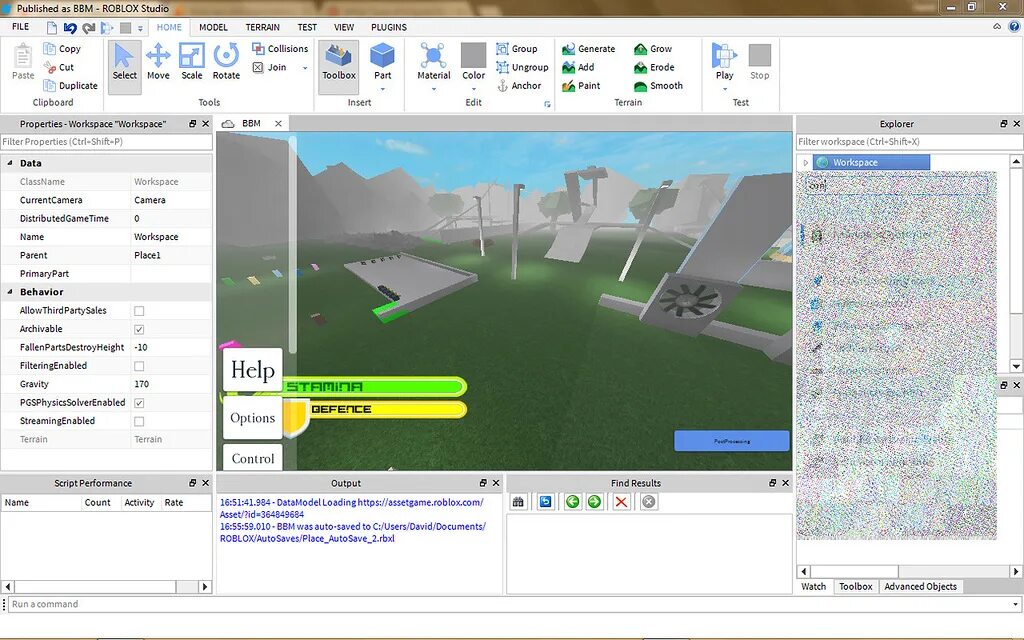Choose the Scale tool
The image size is (1024, 640).
[191, 63]
